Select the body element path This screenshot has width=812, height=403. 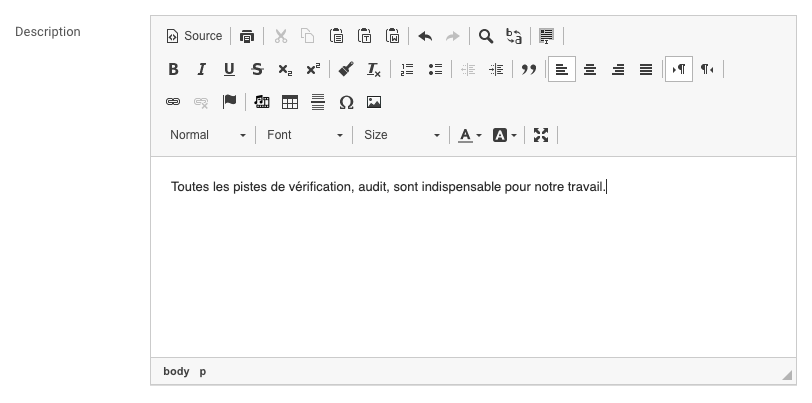(x=176, y=371)
